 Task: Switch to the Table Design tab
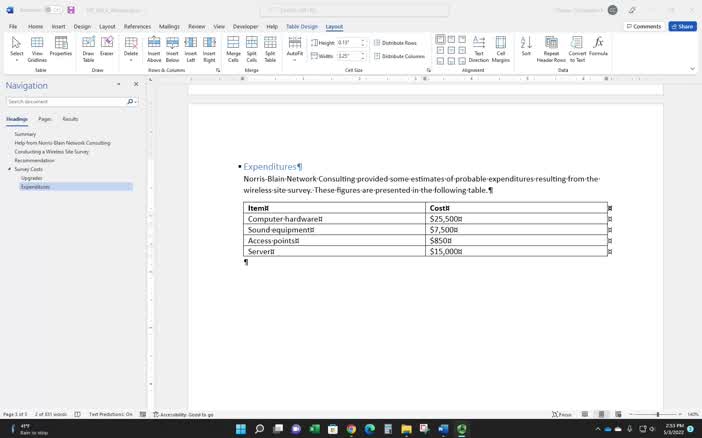pos(302,26)
